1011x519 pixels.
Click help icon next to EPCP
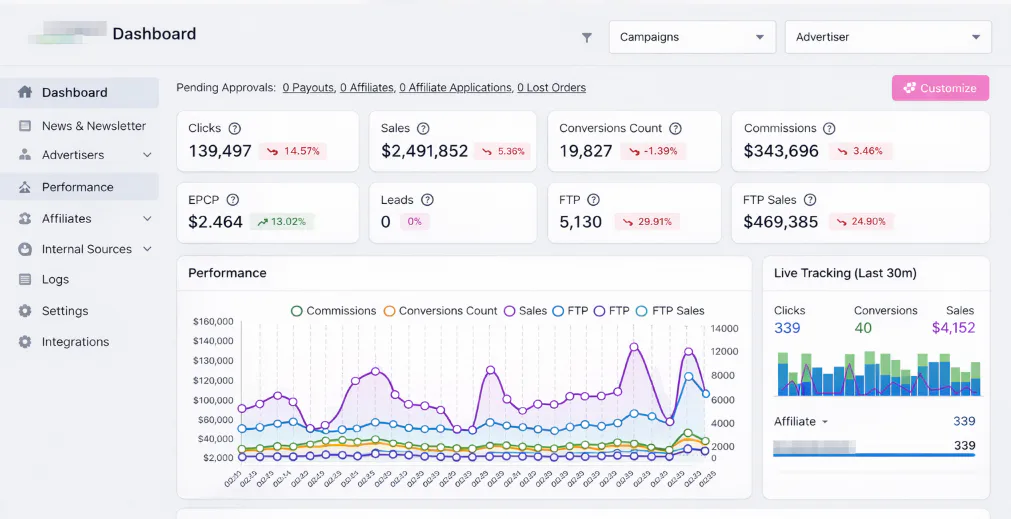coord(233,200)
